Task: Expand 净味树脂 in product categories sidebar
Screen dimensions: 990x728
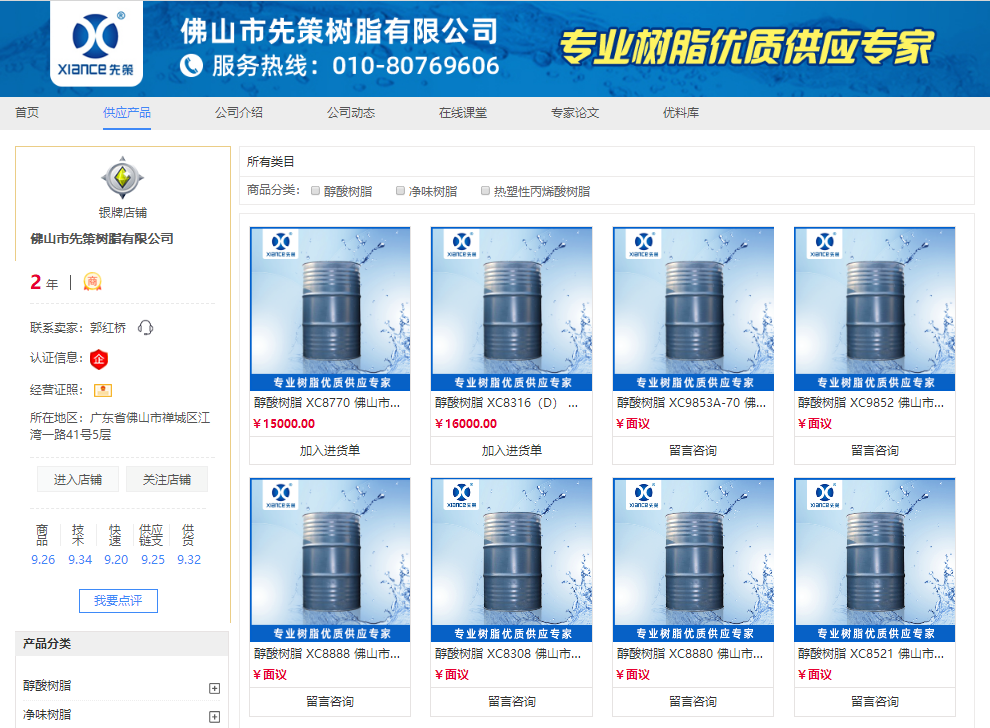Action: tap(215, 717)
